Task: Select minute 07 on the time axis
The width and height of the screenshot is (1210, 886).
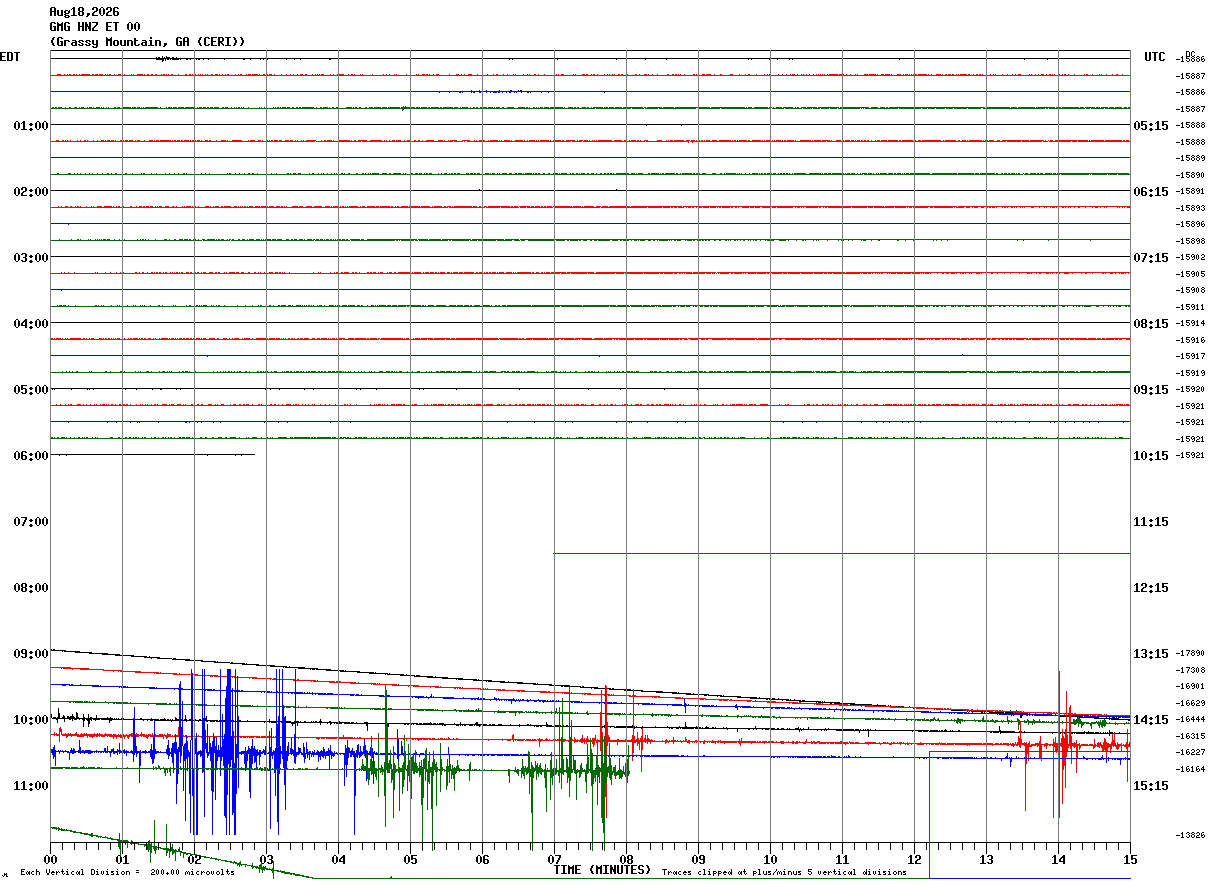Action: click(555, 860)
